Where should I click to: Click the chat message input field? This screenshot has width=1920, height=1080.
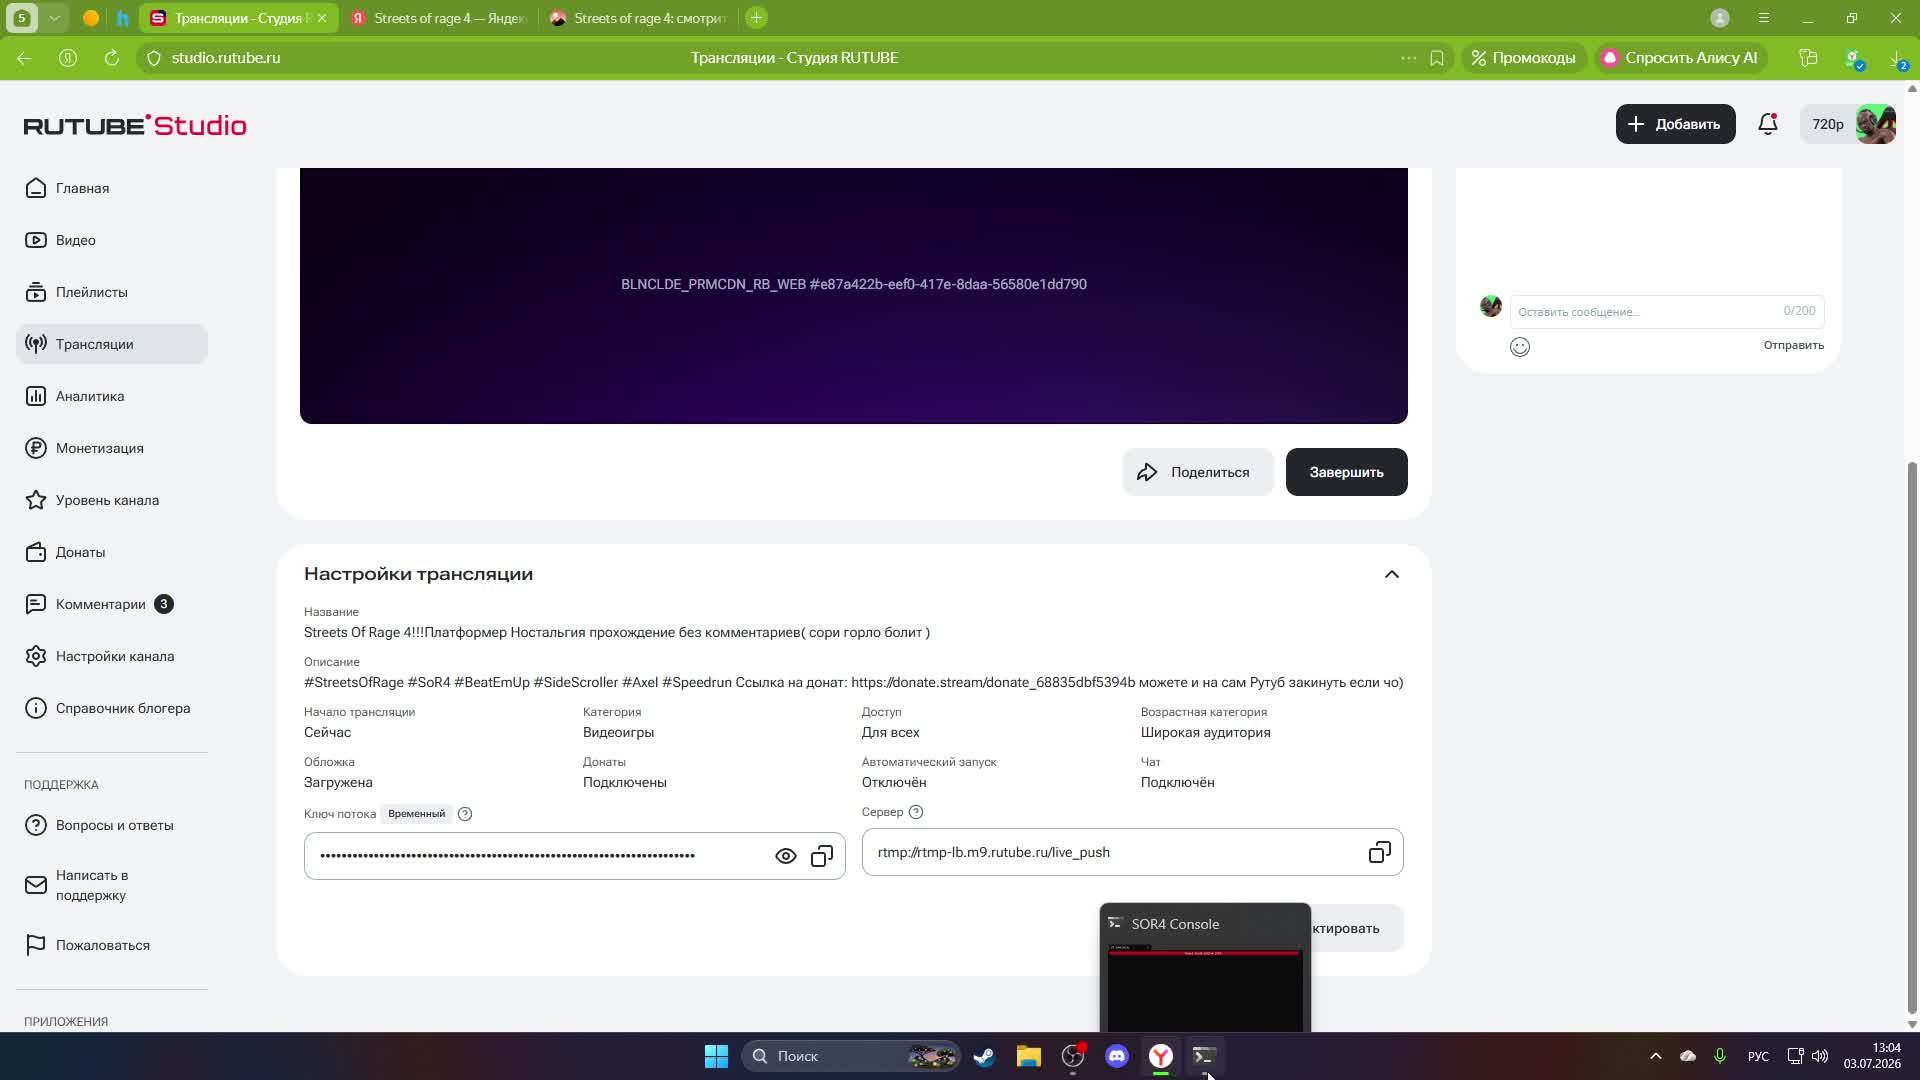coord(1667,311)
